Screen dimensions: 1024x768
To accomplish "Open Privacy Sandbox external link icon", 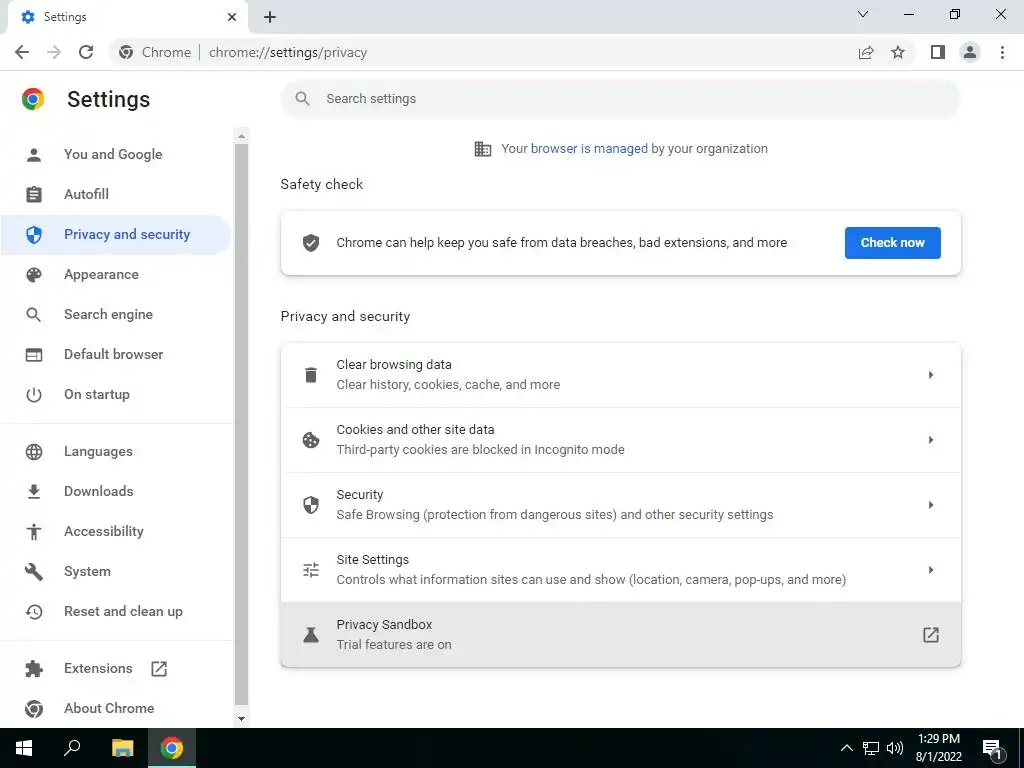I will 931,635.
